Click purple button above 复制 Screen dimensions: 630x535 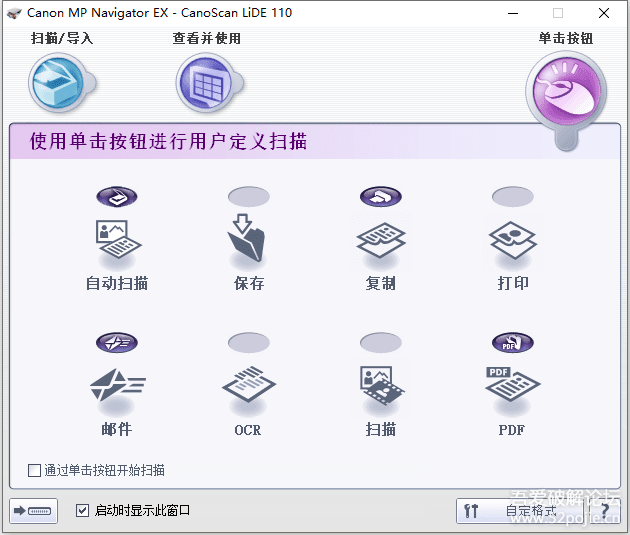coord(380,196)
